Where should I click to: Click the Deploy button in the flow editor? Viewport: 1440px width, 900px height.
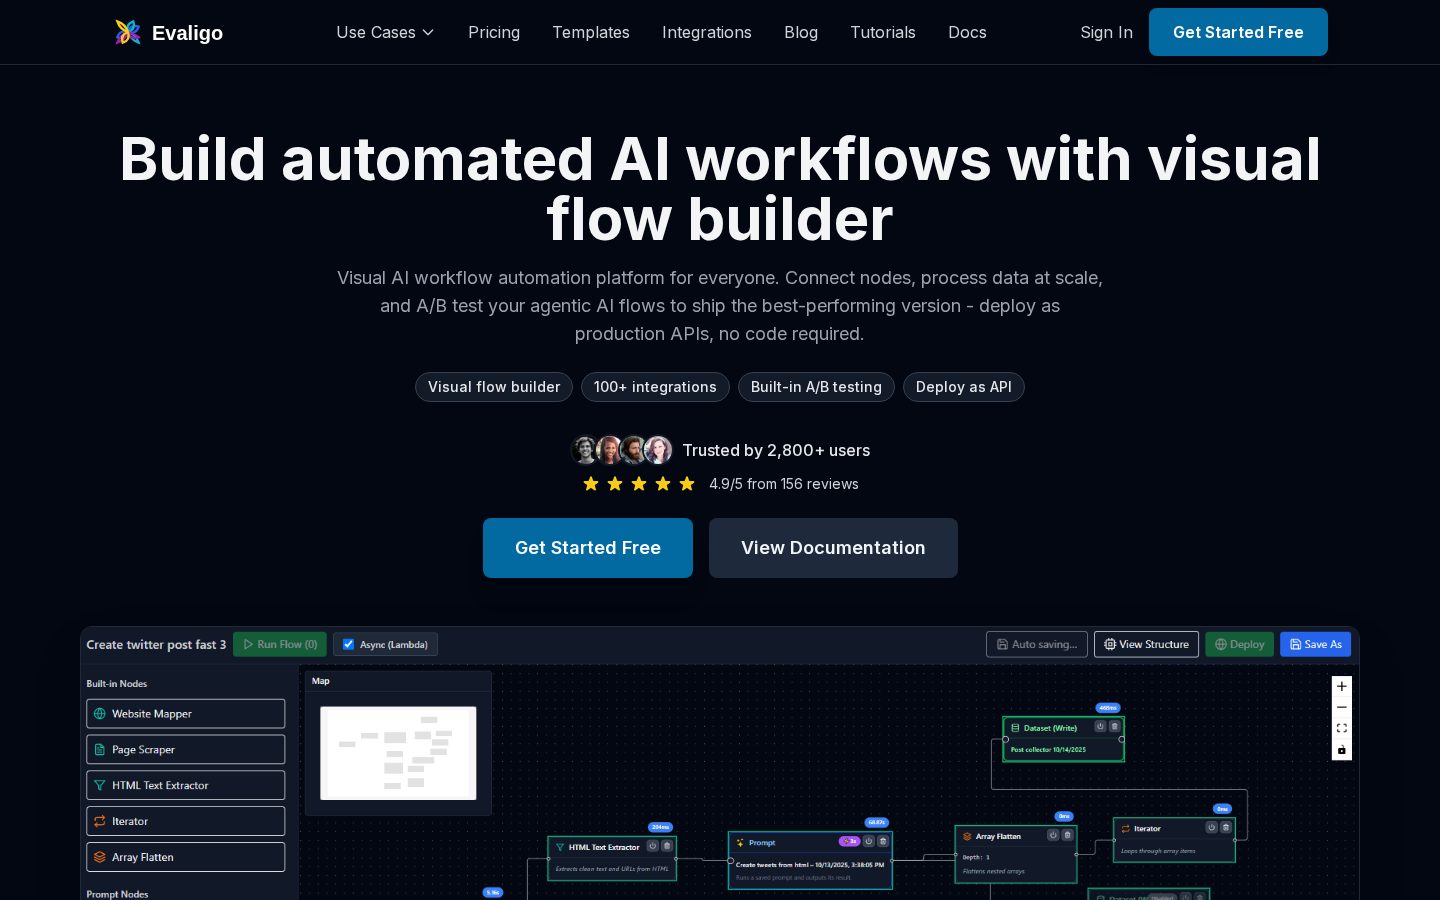[1240, 644]
